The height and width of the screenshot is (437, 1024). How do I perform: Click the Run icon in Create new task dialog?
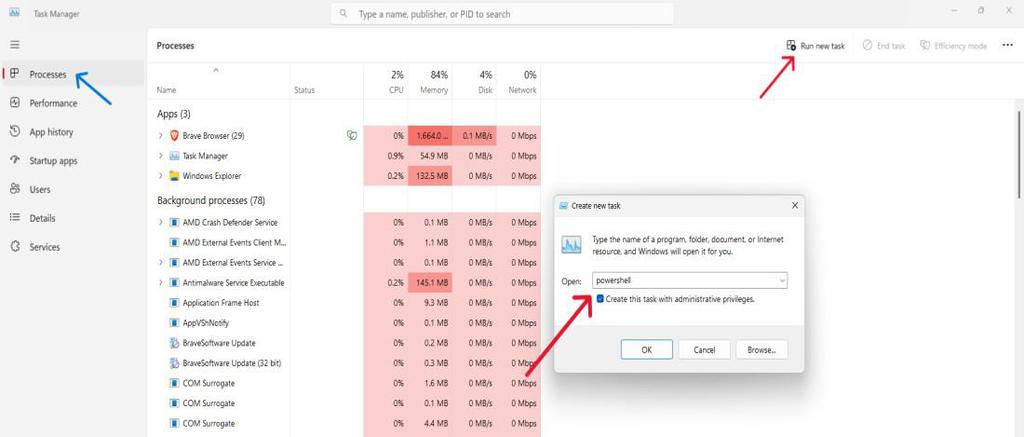[571, 245]
